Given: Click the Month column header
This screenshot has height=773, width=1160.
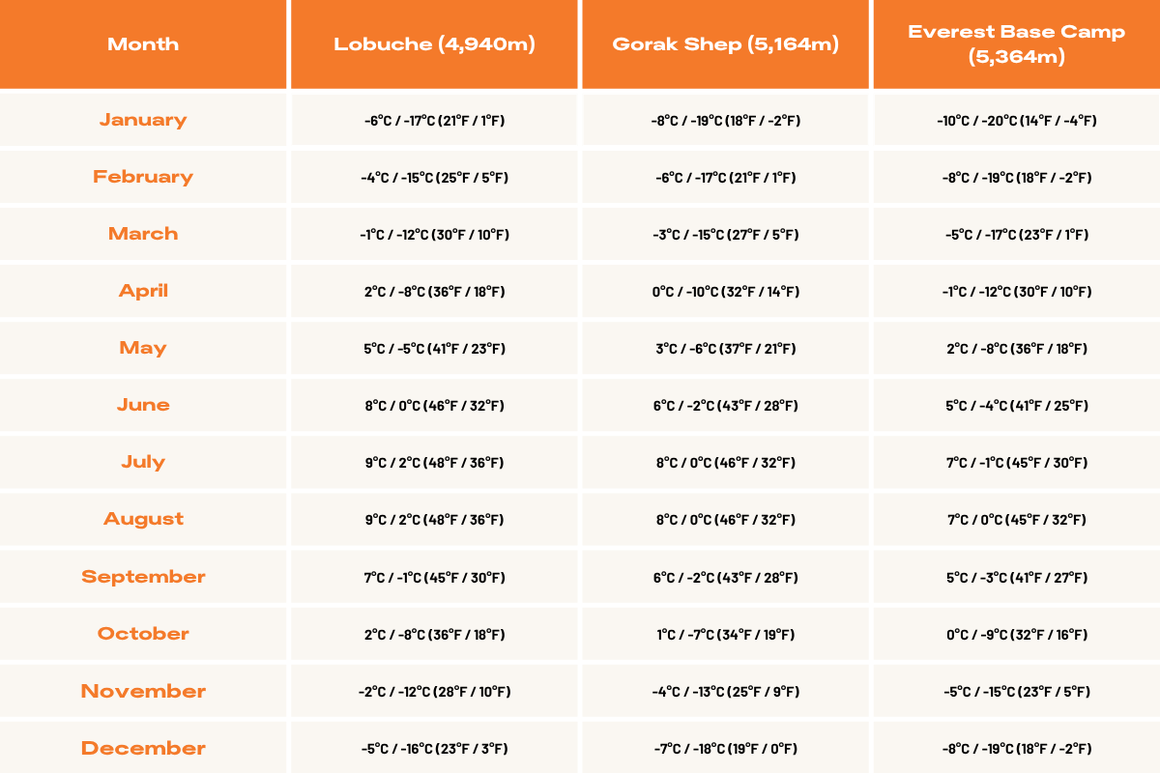Looking at the screenshot, I should point(143,44).
